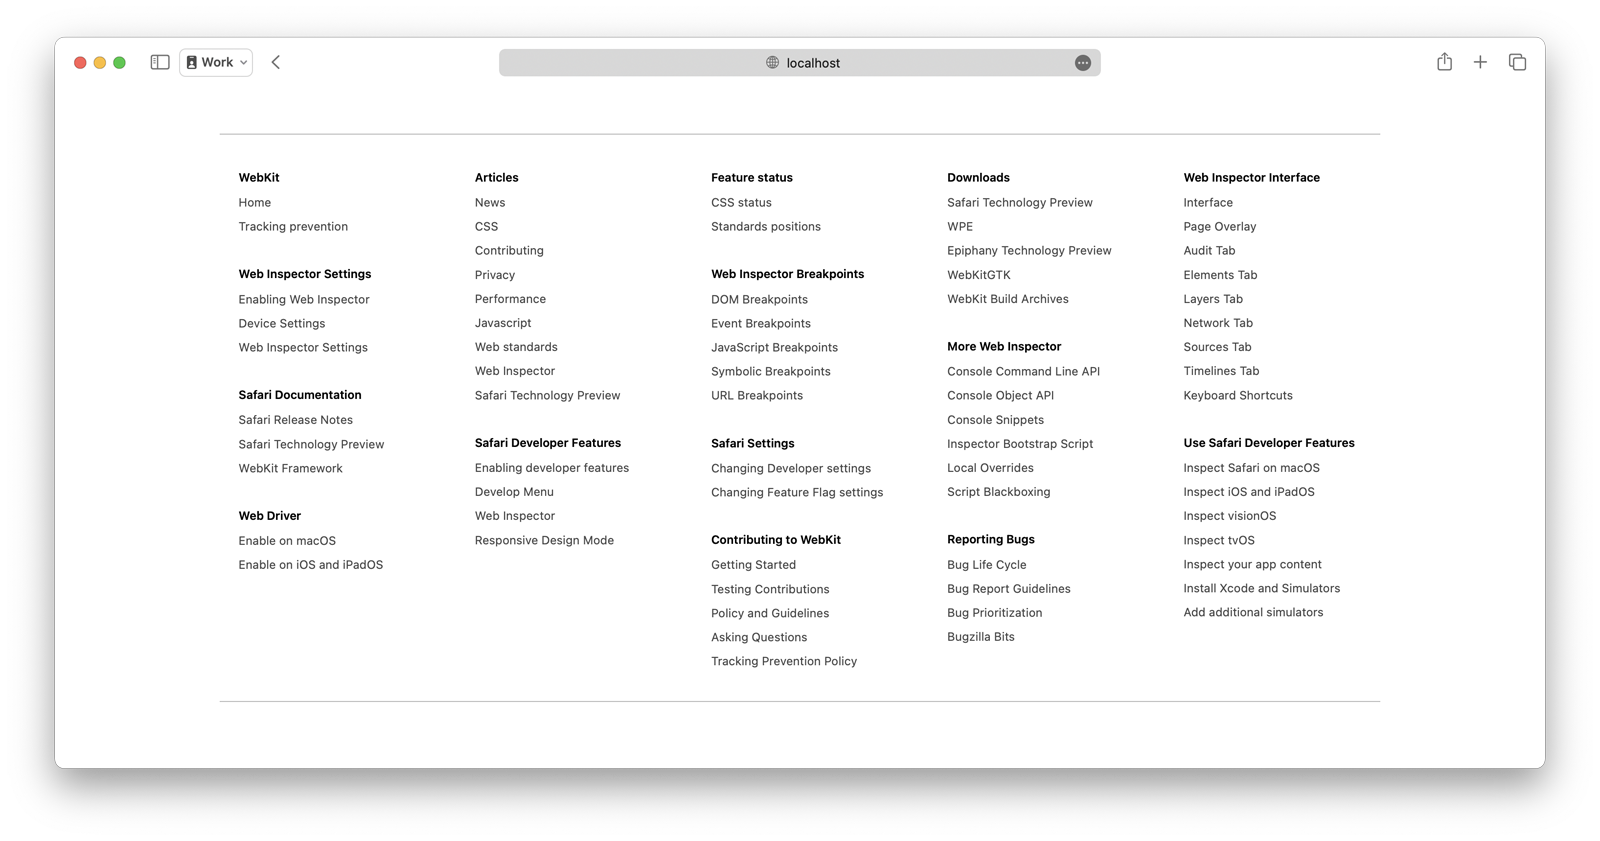Screen dimensions: 1600x841
Task: Open Console Command Line API link
Action: (1023, 372)
